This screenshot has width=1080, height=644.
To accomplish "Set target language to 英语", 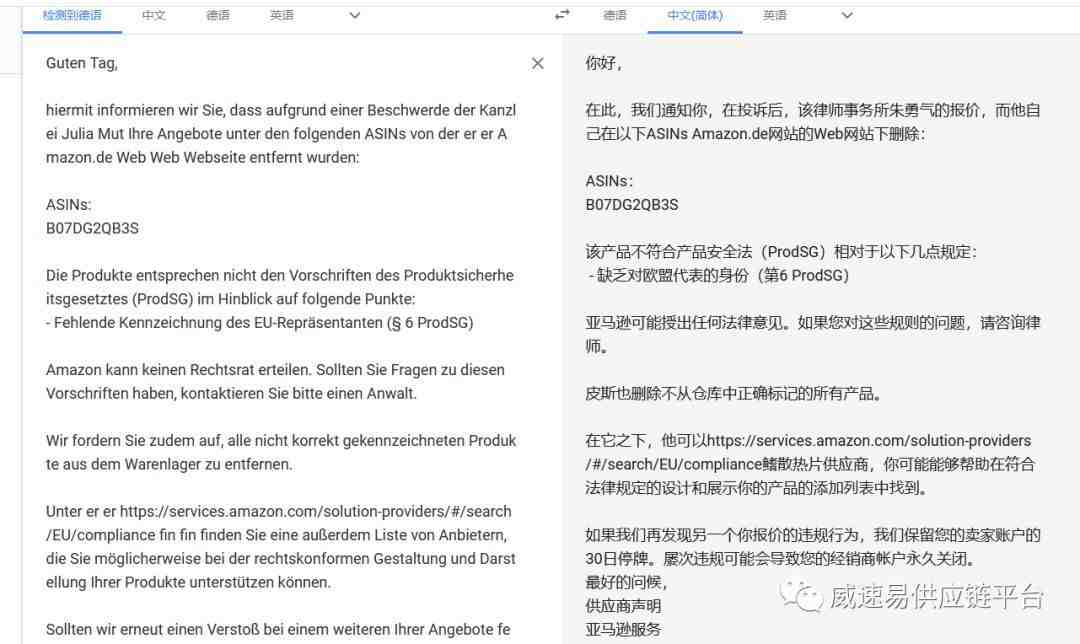I will (775, 15).
